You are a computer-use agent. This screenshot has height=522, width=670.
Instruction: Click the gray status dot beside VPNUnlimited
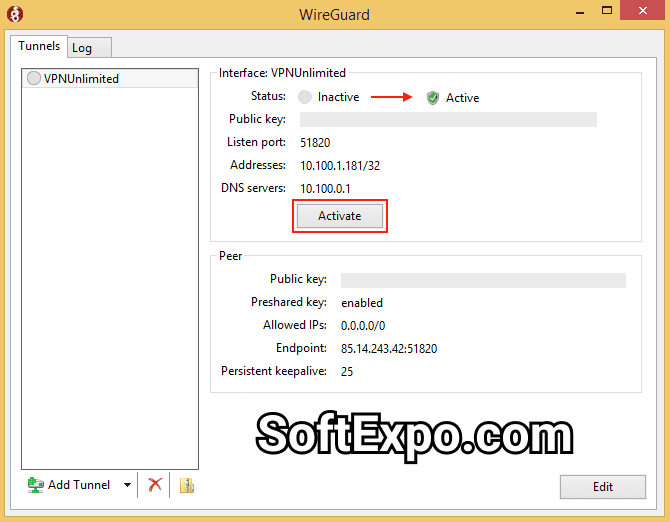point(34,79)
